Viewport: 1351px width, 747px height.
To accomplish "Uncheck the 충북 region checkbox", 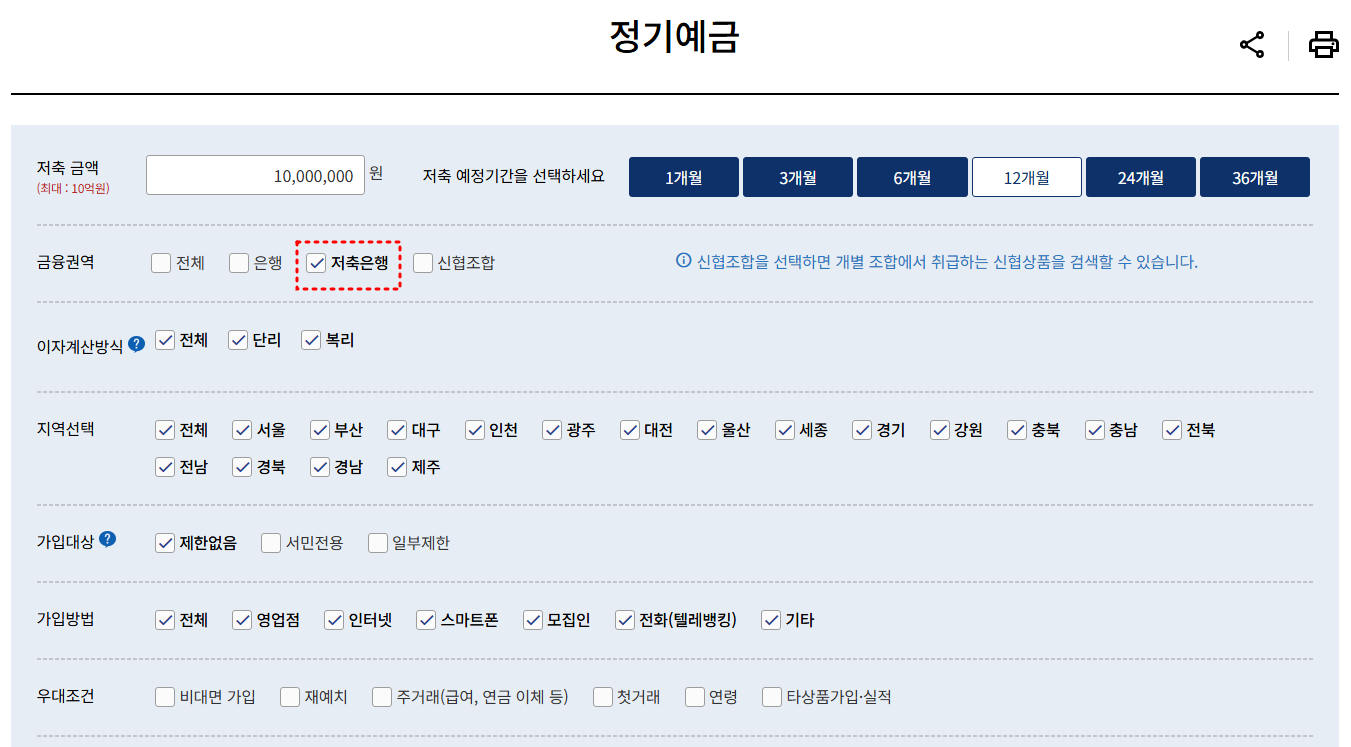I will point(1017,430).
